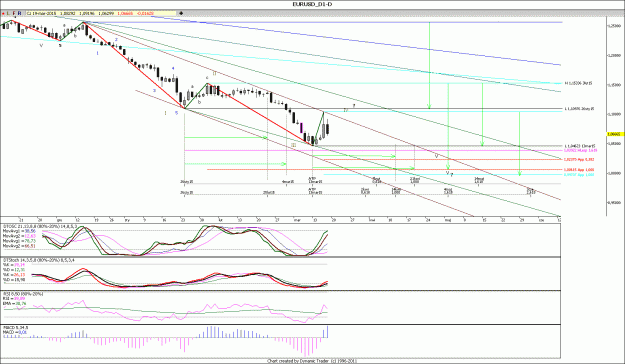Click the magenta price projection label
The height and width of the screenshot is (364, 625).
tap(580, 150)
